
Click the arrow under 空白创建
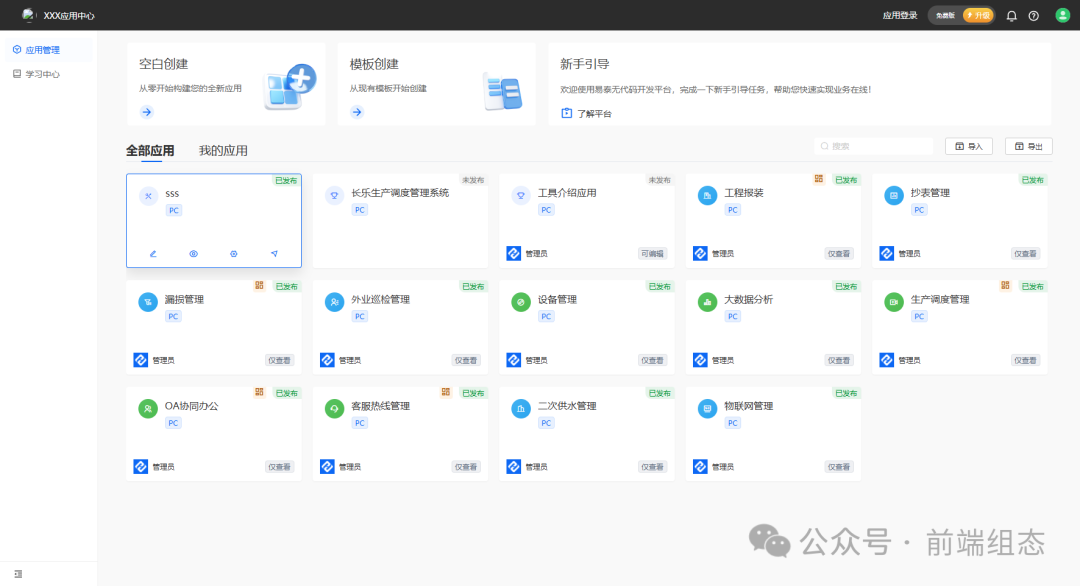pos(147,112)
